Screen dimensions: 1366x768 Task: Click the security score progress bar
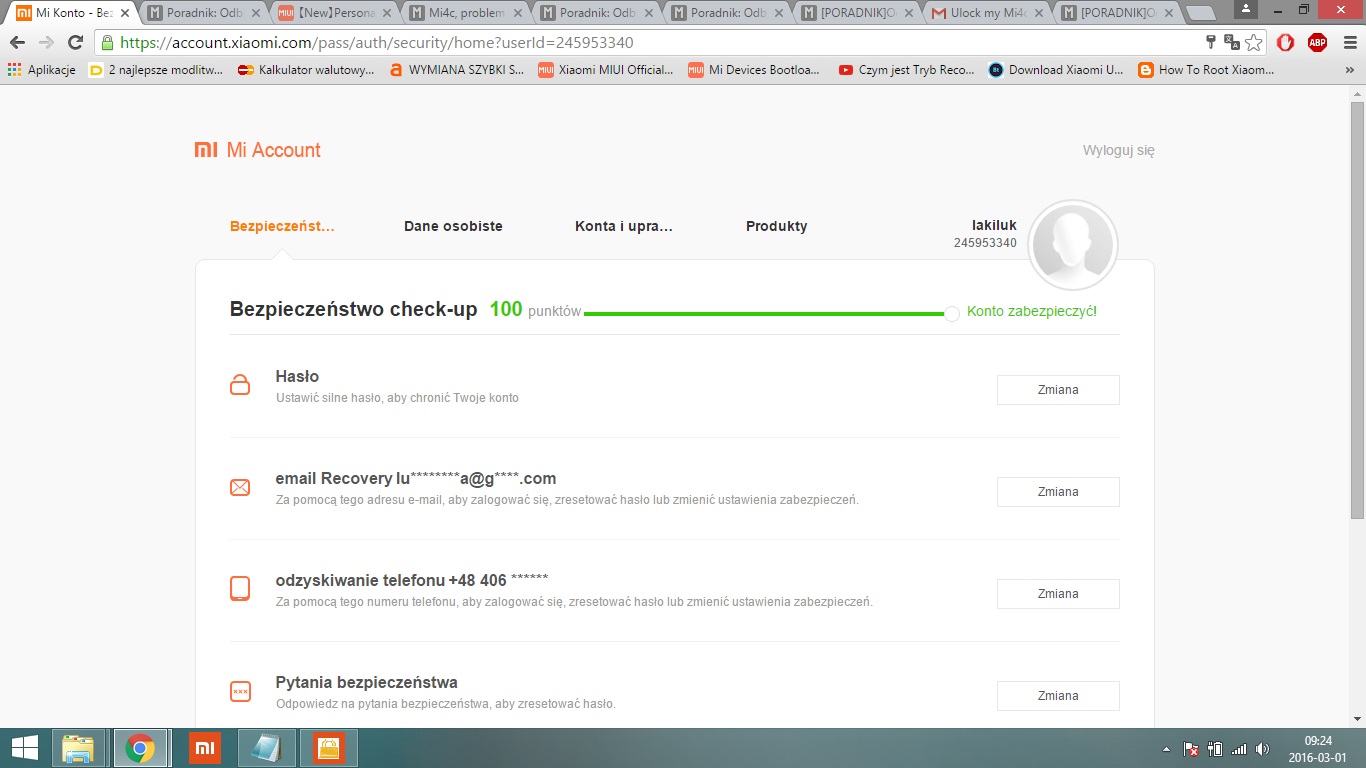(x=764, y=314)
